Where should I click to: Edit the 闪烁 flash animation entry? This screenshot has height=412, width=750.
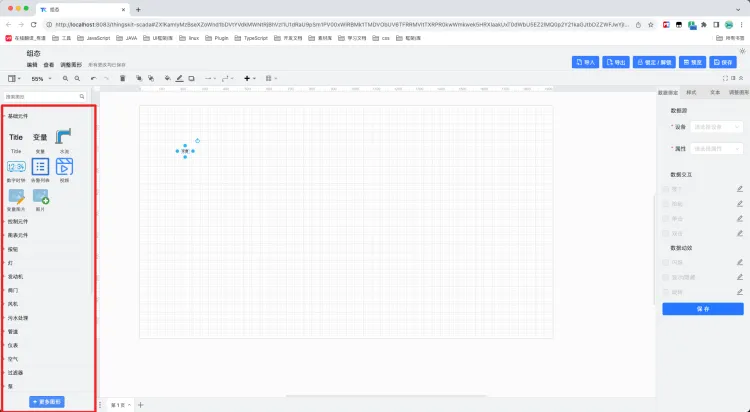[739, 263]
